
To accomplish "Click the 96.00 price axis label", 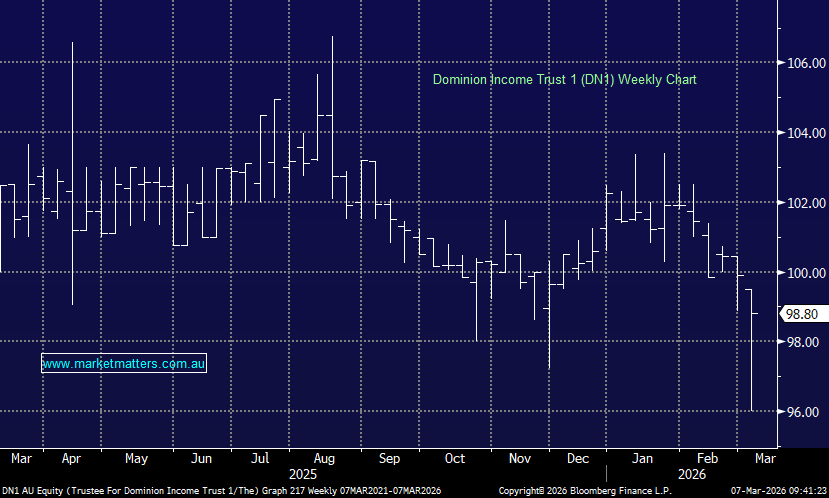I will pyautogui.click(x=805, y=412).
